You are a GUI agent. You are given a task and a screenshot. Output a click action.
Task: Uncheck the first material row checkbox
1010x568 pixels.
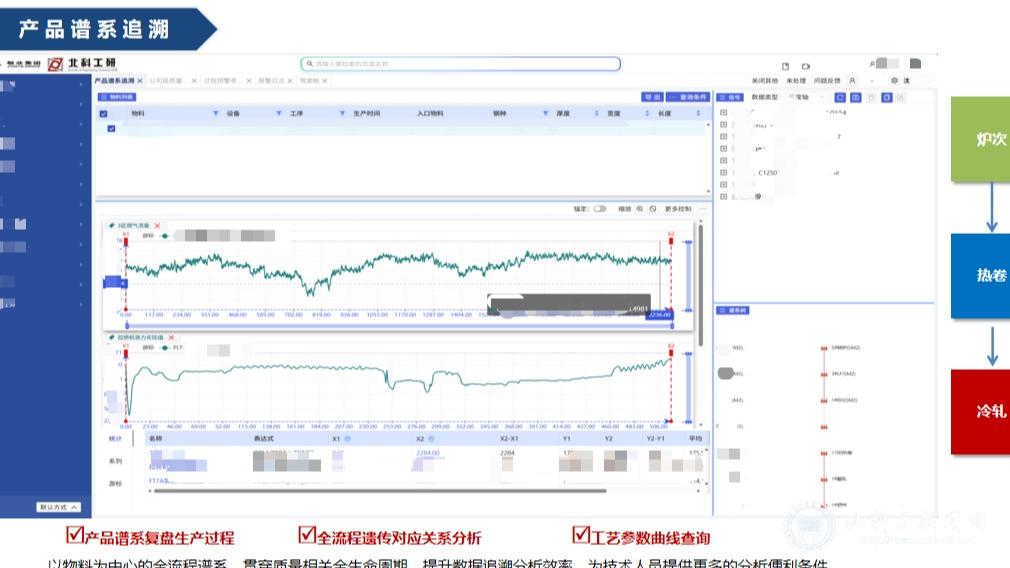111,129
